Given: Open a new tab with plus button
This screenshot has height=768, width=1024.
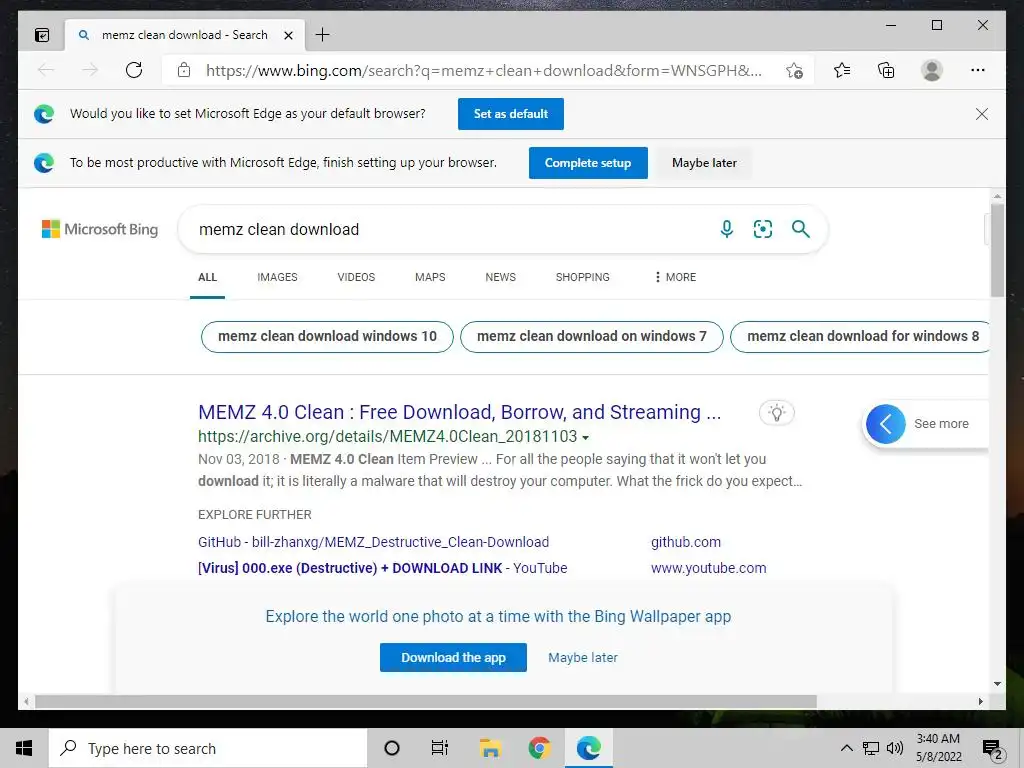Looking at the screenshot, I should (323, 35).
